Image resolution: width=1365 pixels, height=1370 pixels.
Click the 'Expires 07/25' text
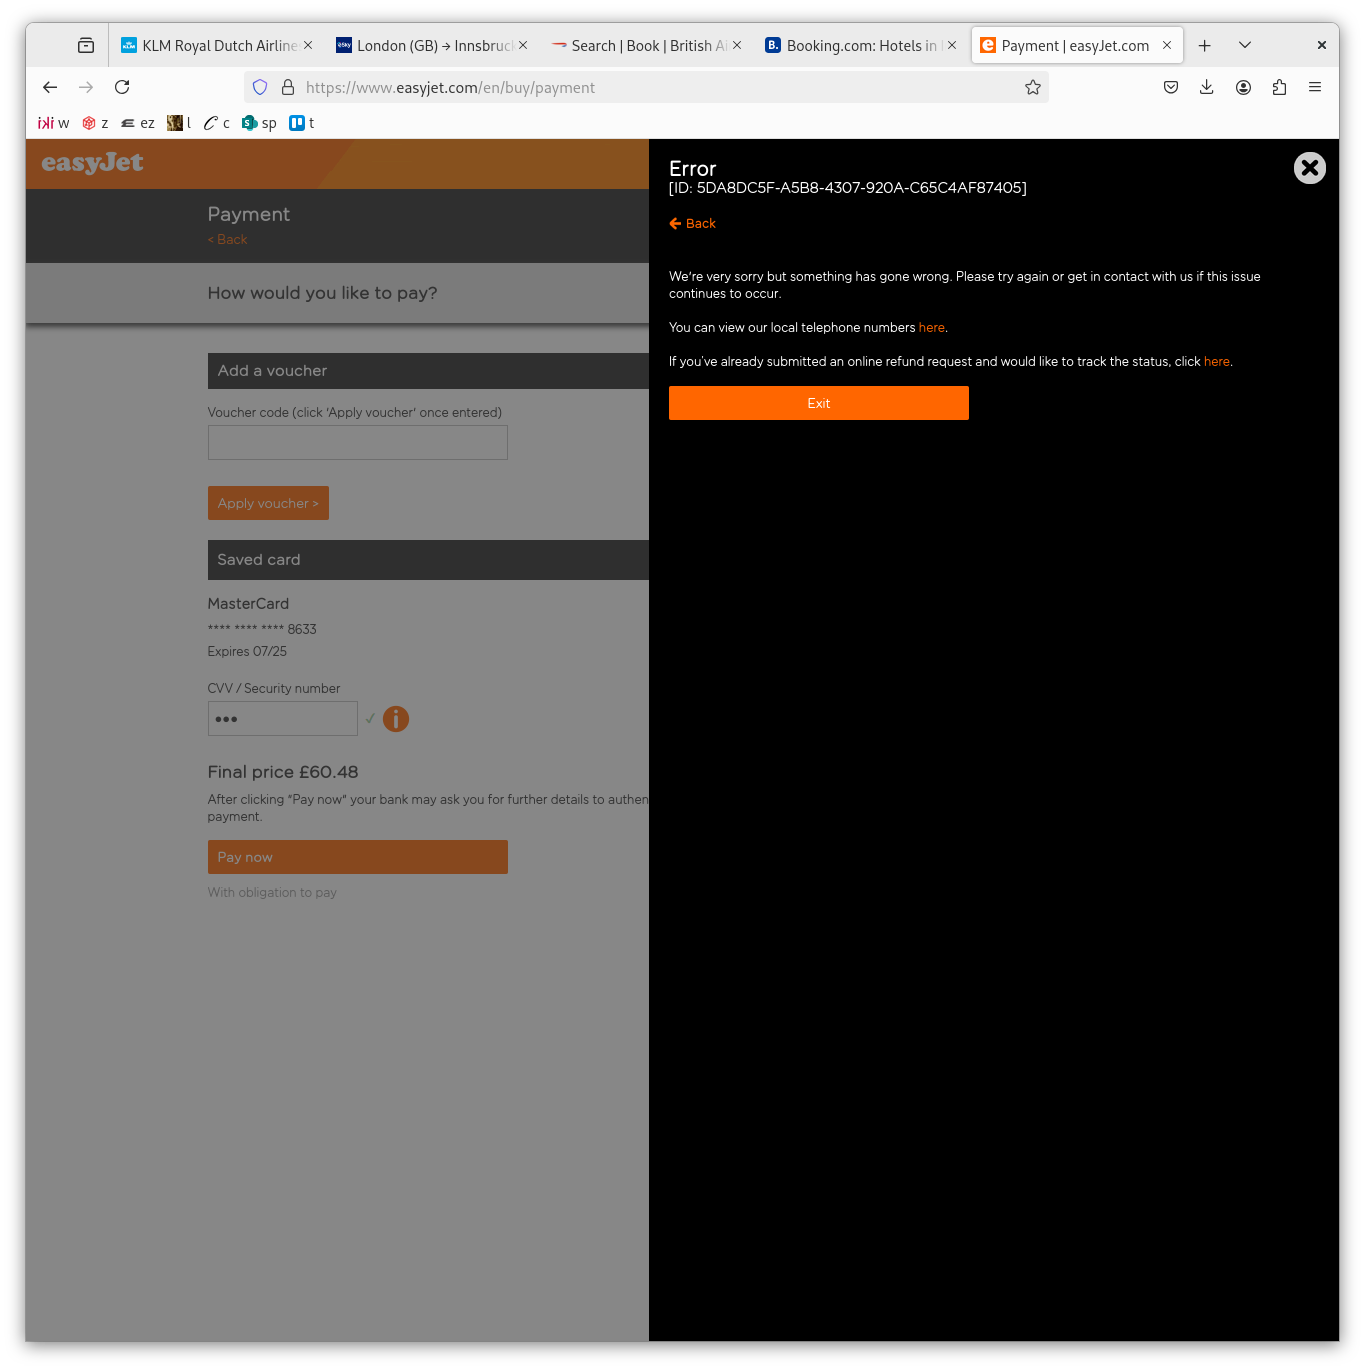247,652
